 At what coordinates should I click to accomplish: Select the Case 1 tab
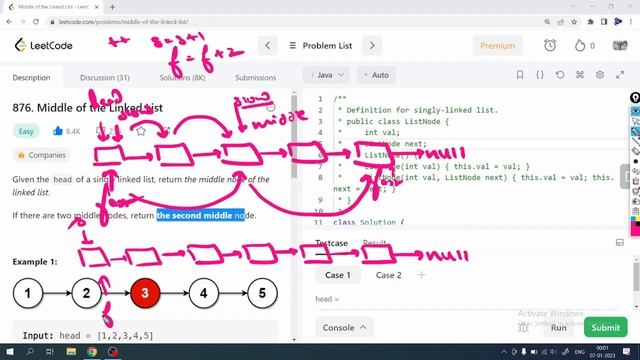(x=338, y=275)
